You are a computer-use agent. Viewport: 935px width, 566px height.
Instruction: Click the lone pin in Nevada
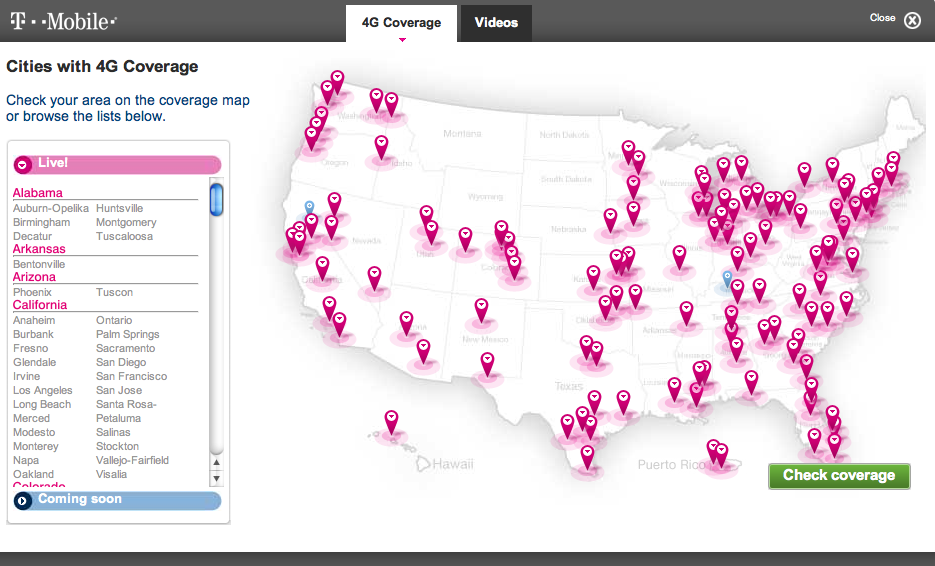(374, 275)
